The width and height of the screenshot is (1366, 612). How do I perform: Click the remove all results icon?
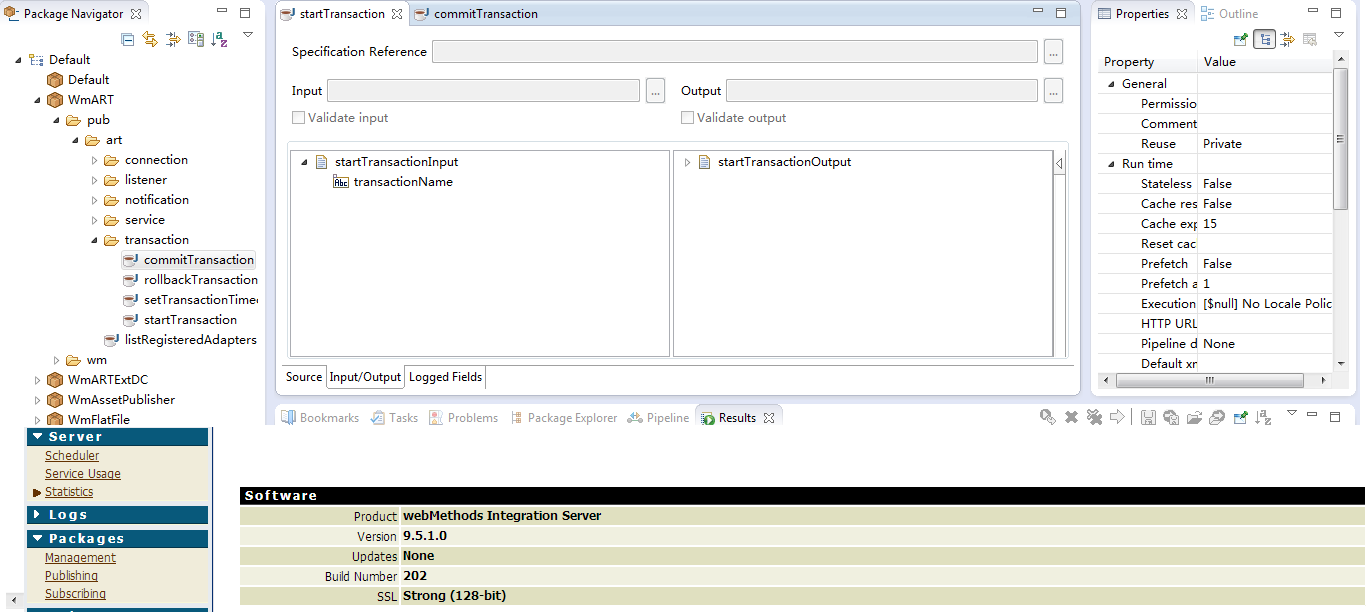(1094, 417)
